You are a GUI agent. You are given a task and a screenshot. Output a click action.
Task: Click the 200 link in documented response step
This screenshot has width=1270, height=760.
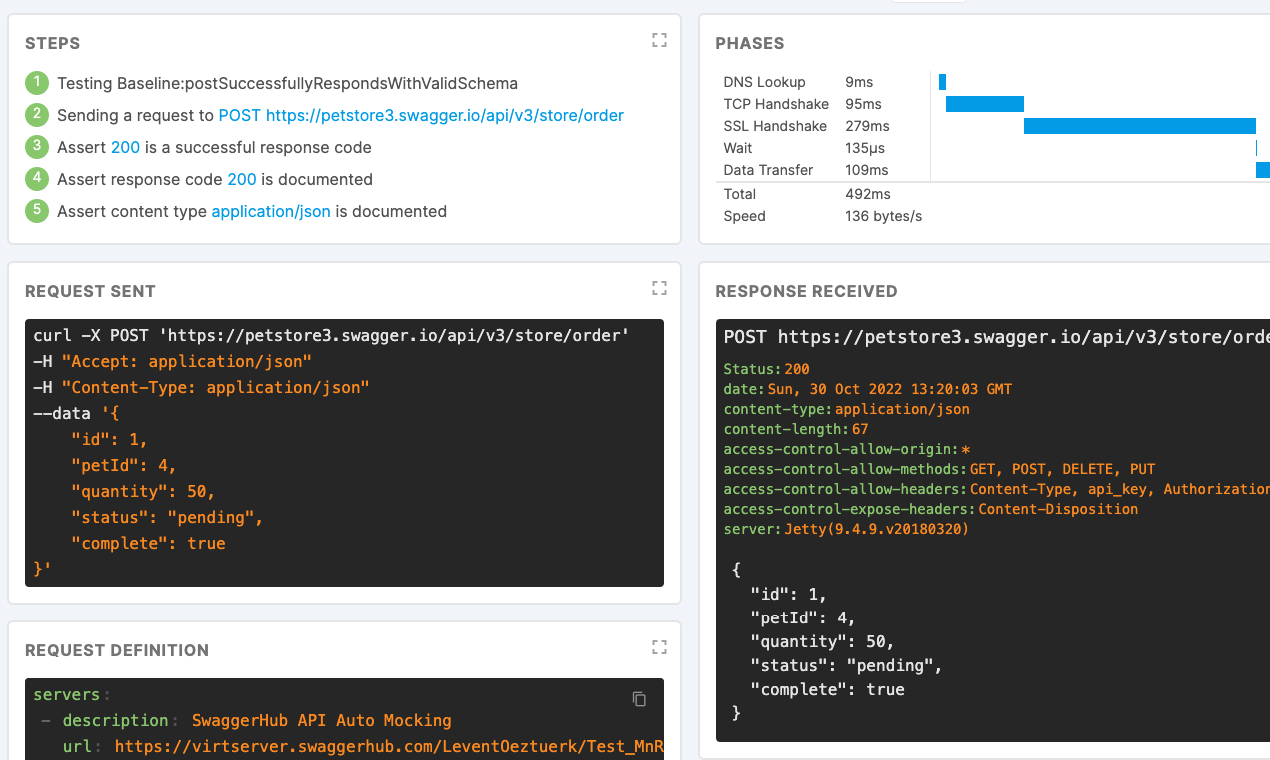(242, 180)
